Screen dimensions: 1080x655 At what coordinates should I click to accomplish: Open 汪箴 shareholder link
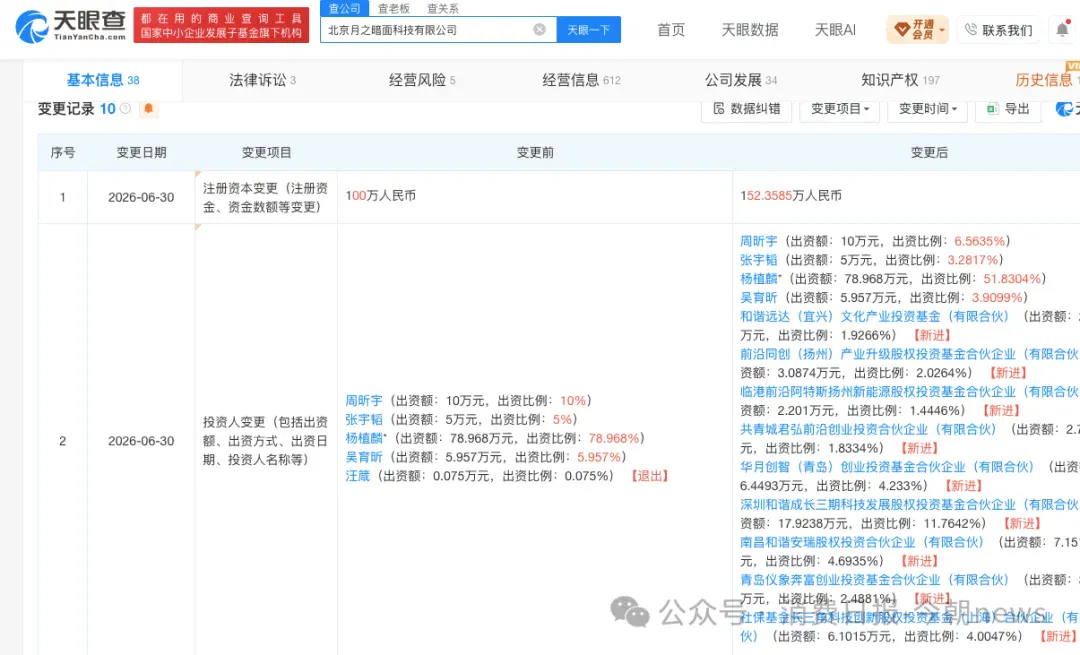pyautogui.click(x=357, y=476)
